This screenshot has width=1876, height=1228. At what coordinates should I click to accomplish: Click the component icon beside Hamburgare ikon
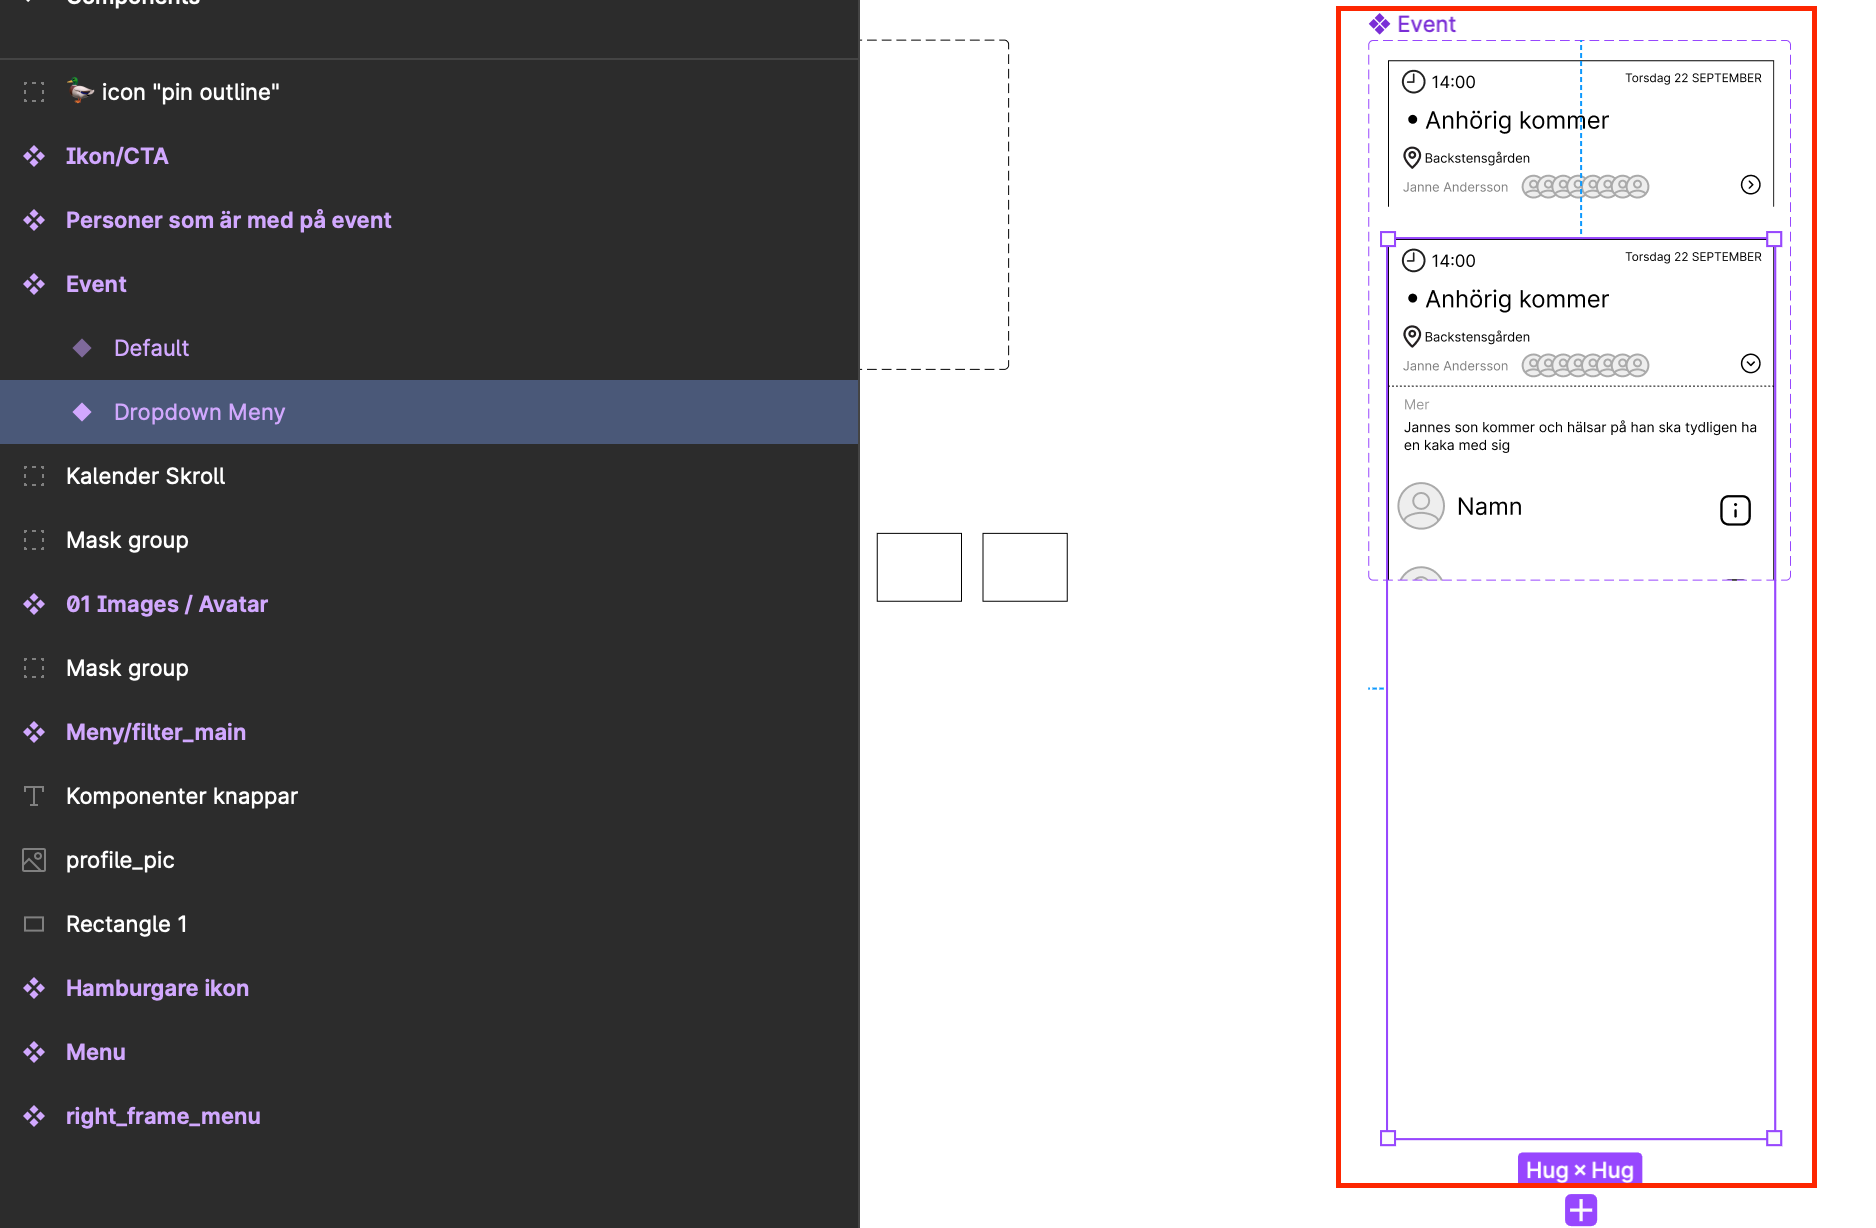pos(34,988)
